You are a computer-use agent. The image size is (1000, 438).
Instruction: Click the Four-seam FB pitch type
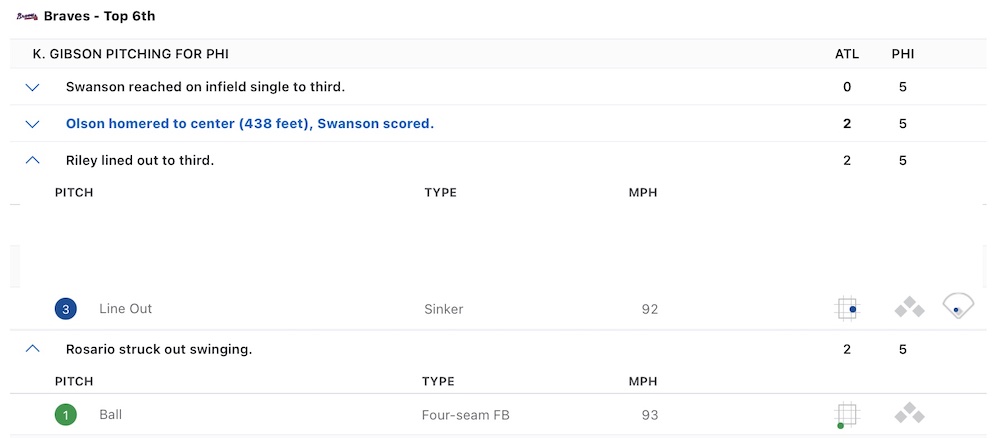(466, 415)
